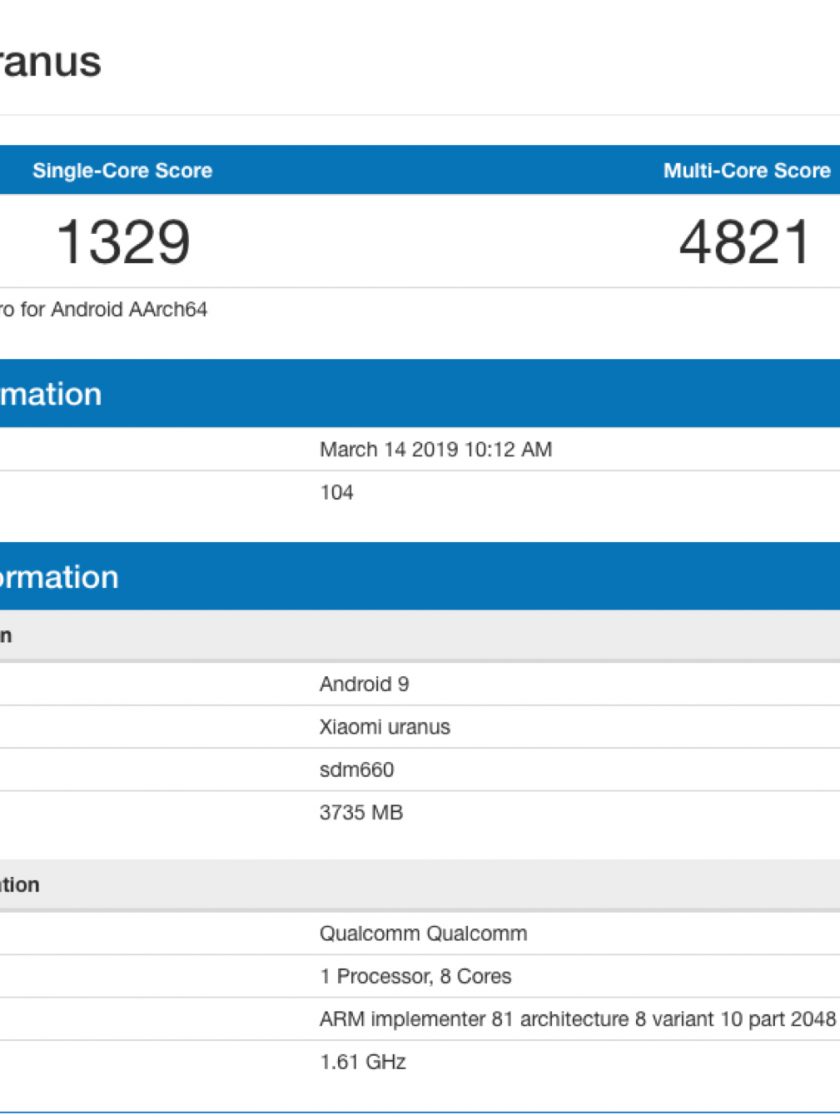This screenshot has width=840, height=1120.
Task: Select the single-core score value 1329
Action: [123, 243]
